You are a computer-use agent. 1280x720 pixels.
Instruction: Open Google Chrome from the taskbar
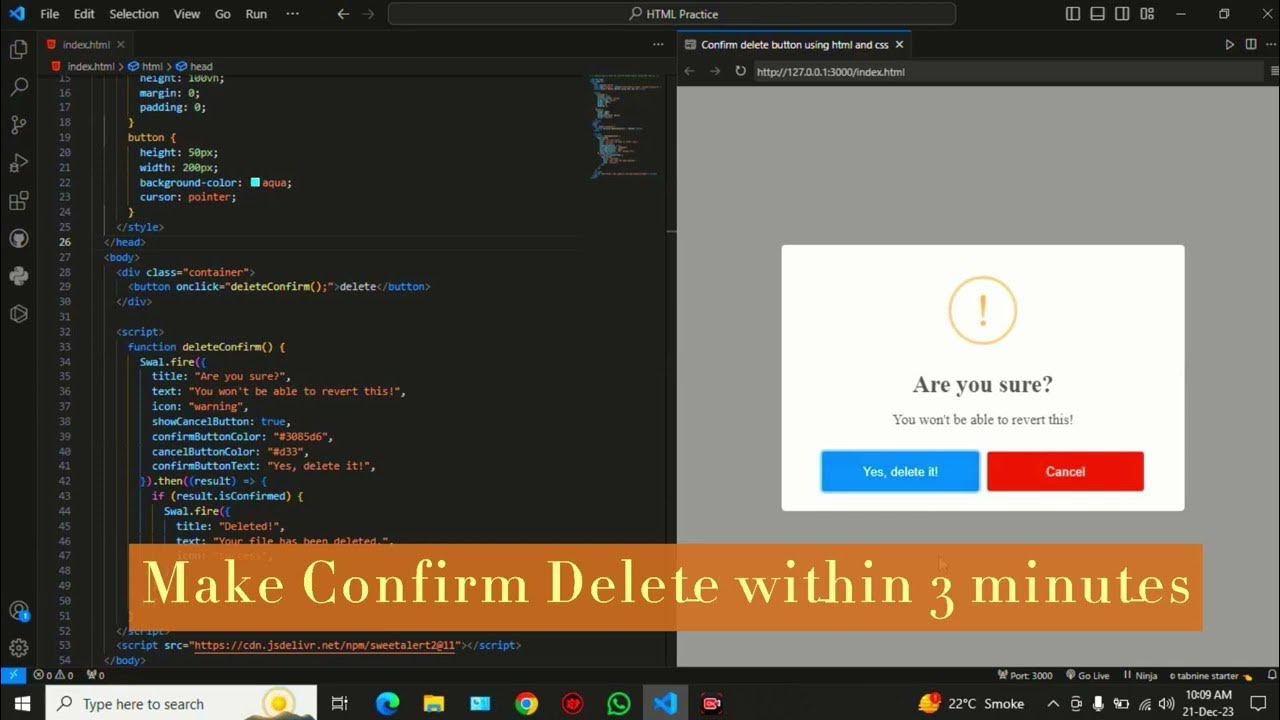pos(526,704)
